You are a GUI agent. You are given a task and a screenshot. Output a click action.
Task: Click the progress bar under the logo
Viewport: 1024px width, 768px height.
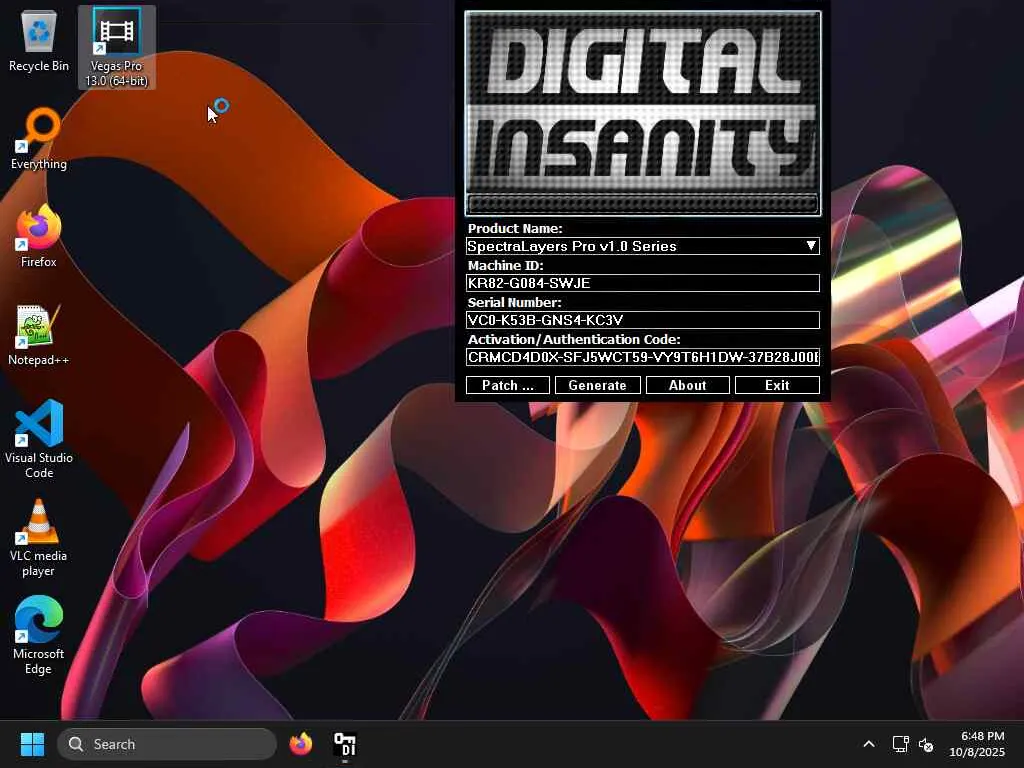point(643,204)
